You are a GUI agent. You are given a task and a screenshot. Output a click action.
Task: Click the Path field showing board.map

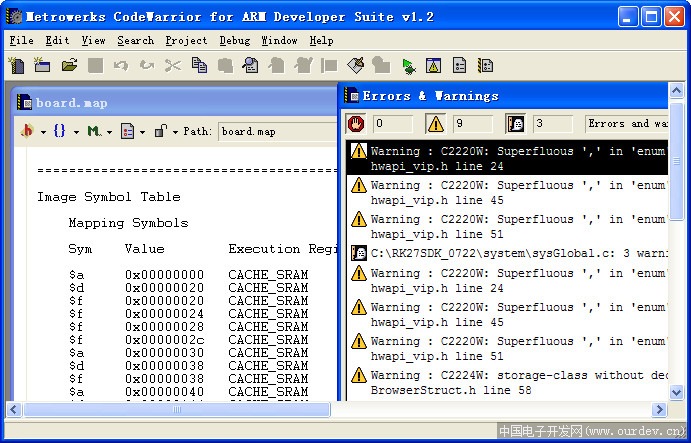(277, 131)
